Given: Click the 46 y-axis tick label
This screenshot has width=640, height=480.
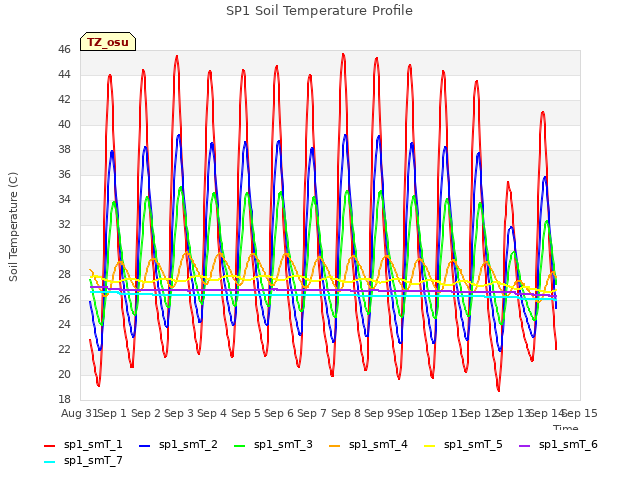Looking at the screenshot, I should click(x=64, y=49).
